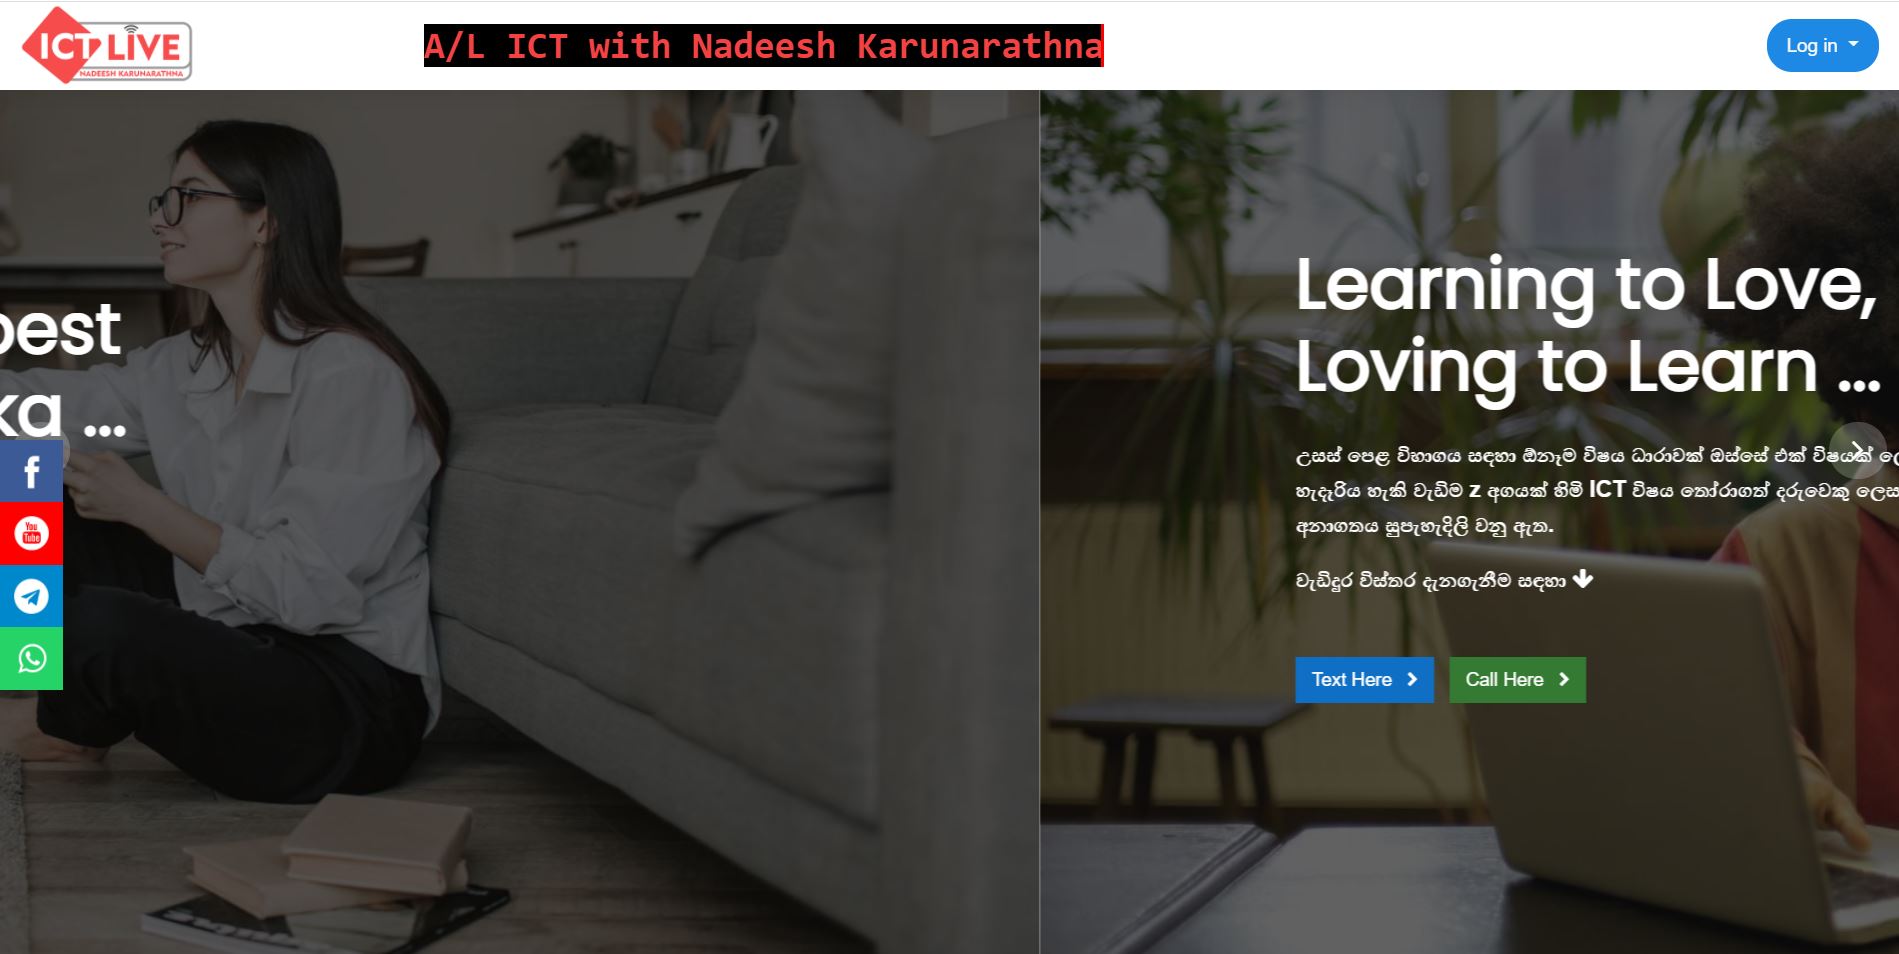Open the YouTube channel icon
Image resolution: width=1899 pixels, height=954 pixels.
31,533
